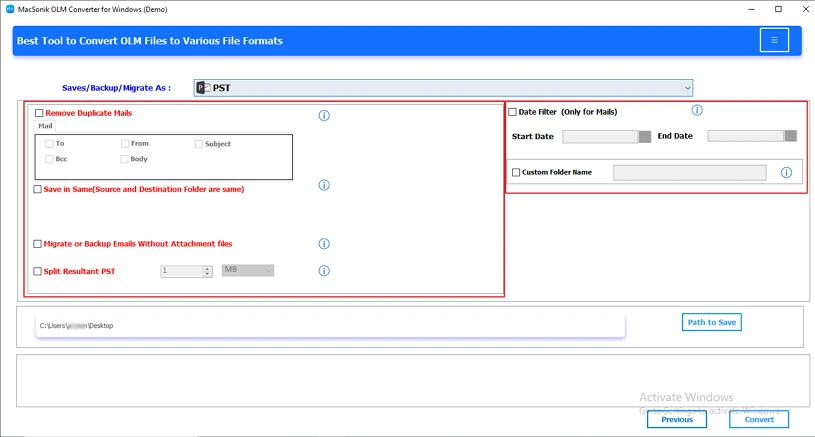Click the MacSonik app icon in title bar
This screenshot has width=815, height=437.
(x=10, y=9)
